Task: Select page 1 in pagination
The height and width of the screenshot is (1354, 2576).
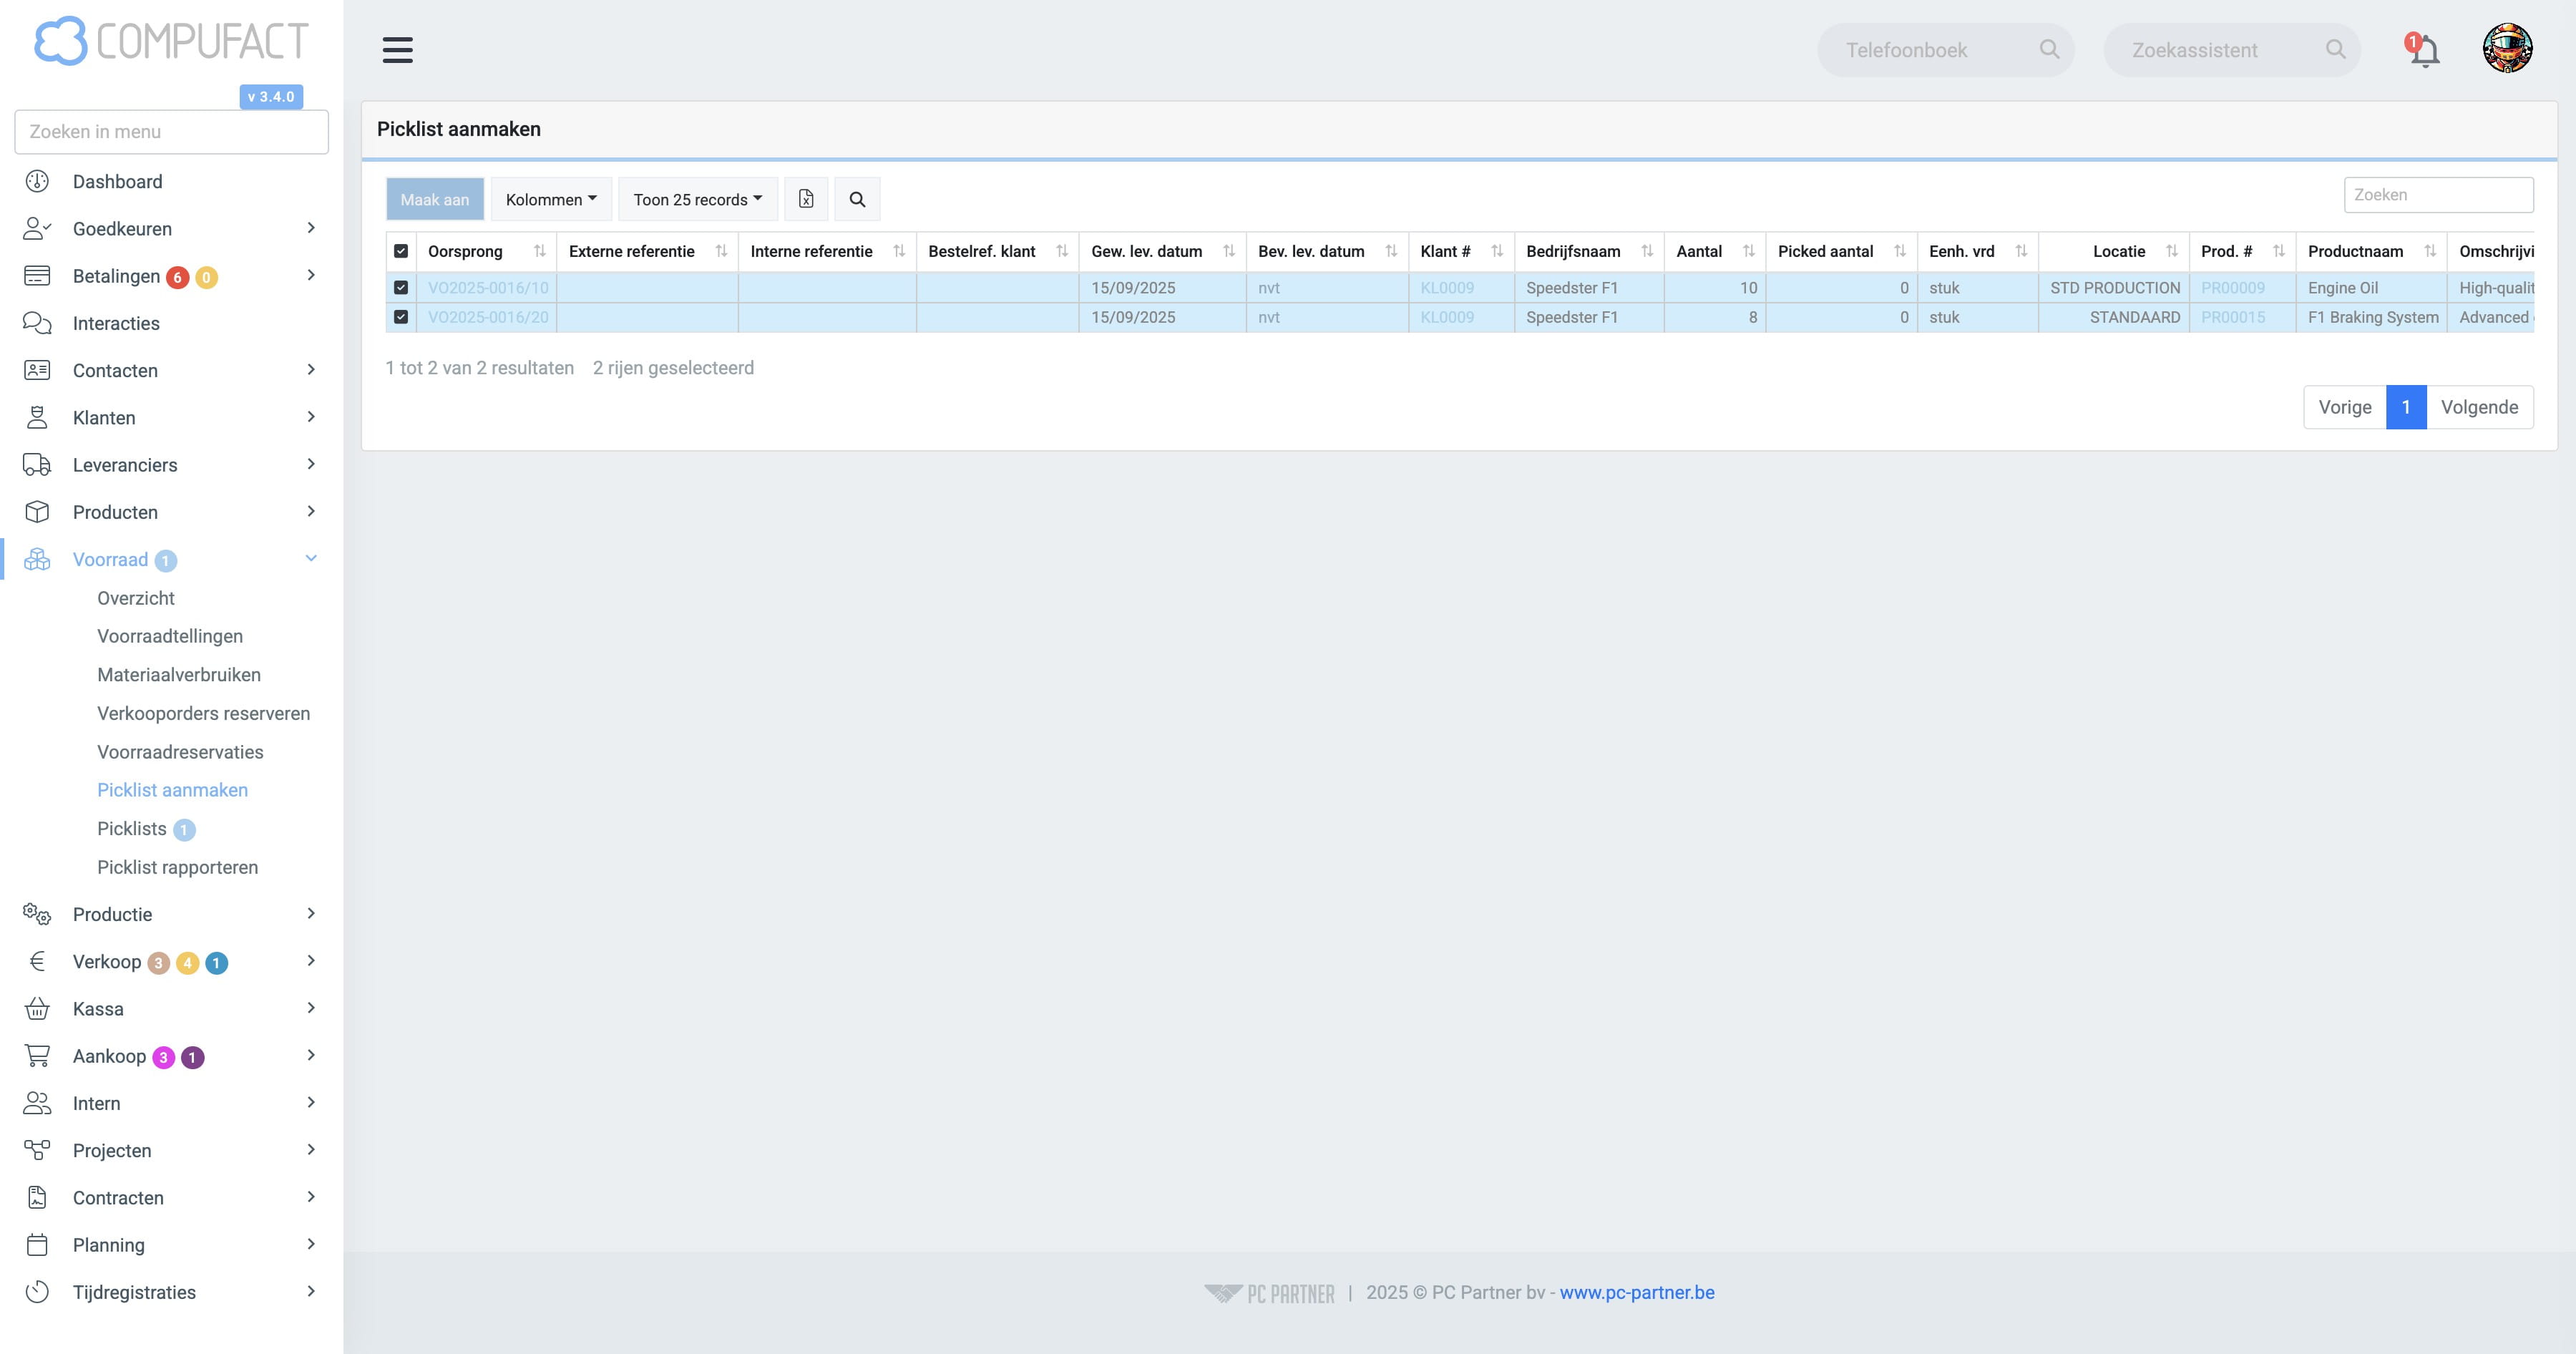Action: [x=2406, y=407]
